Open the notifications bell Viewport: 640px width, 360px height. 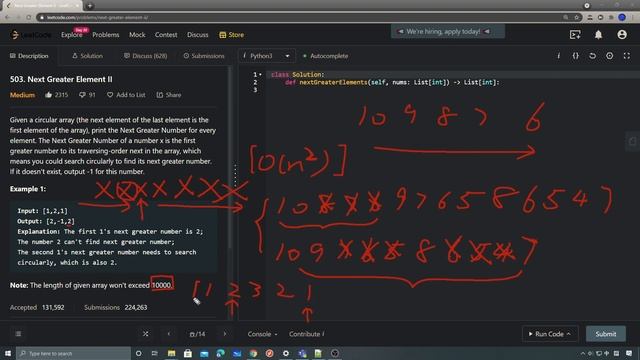pos(598,35)
